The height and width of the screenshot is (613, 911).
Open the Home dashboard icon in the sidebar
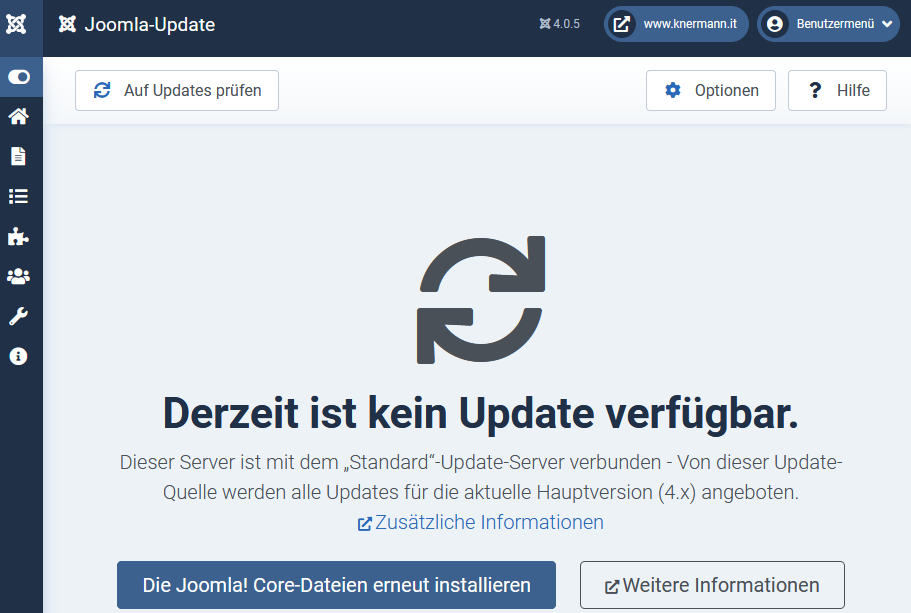pos(19,116)
